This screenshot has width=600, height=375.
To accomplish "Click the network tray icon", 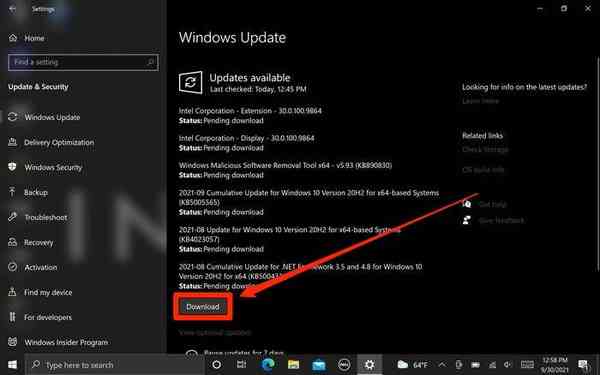I will pos(492,365).
